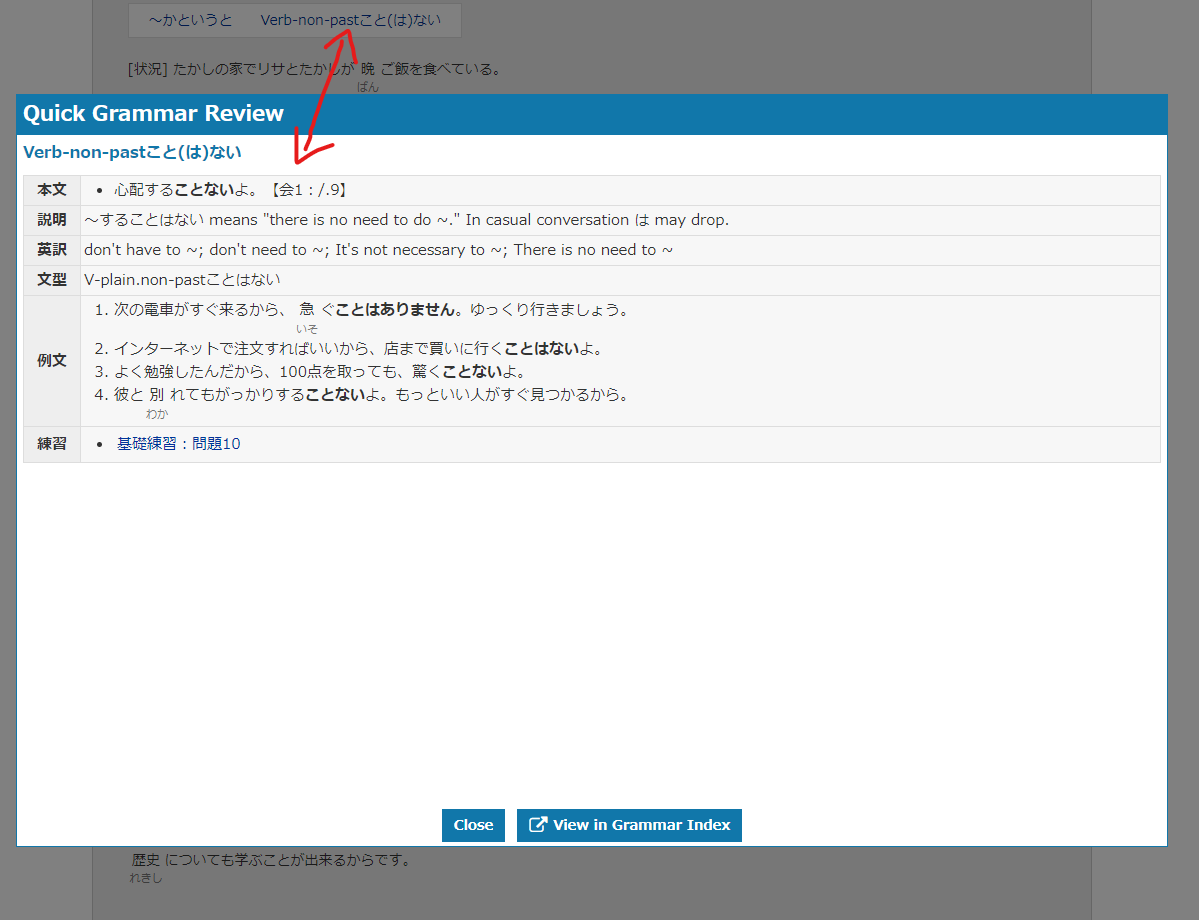Click the V-plain.non-pastことはない pattern text
The width and height of the screenshot is (1199, 920).
[182, 280]
